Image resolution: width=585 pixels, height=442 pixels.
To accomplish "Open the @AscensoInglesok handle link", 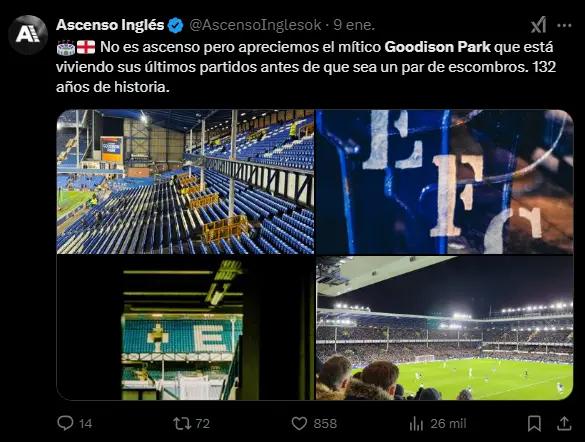I will coord(256,25).
